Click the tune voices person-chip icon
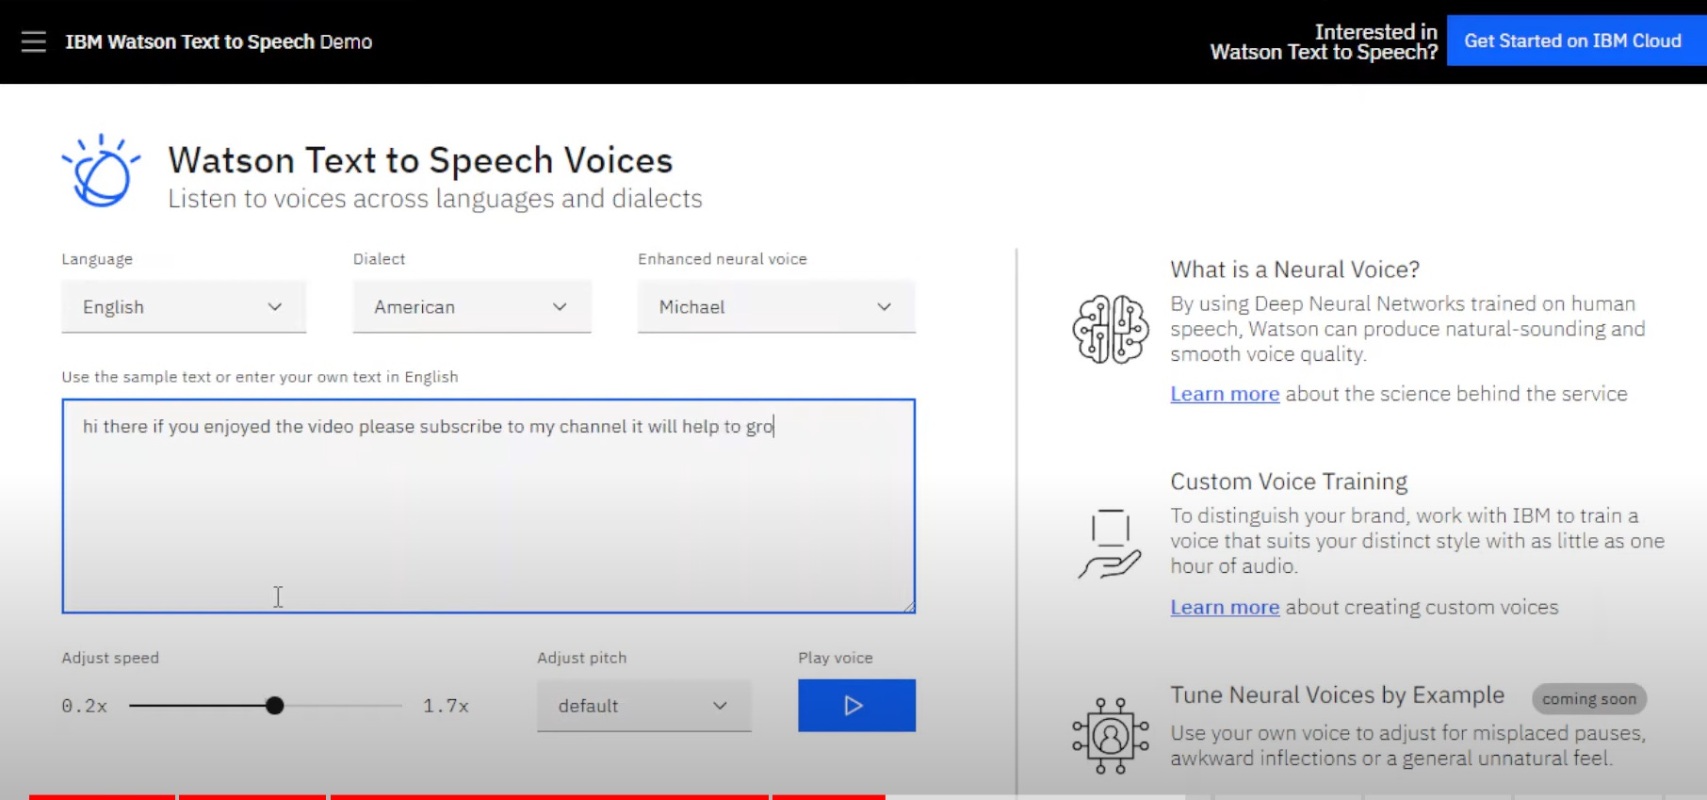The height and width of the screenshot is (800, 1707). click(1110, 736)
